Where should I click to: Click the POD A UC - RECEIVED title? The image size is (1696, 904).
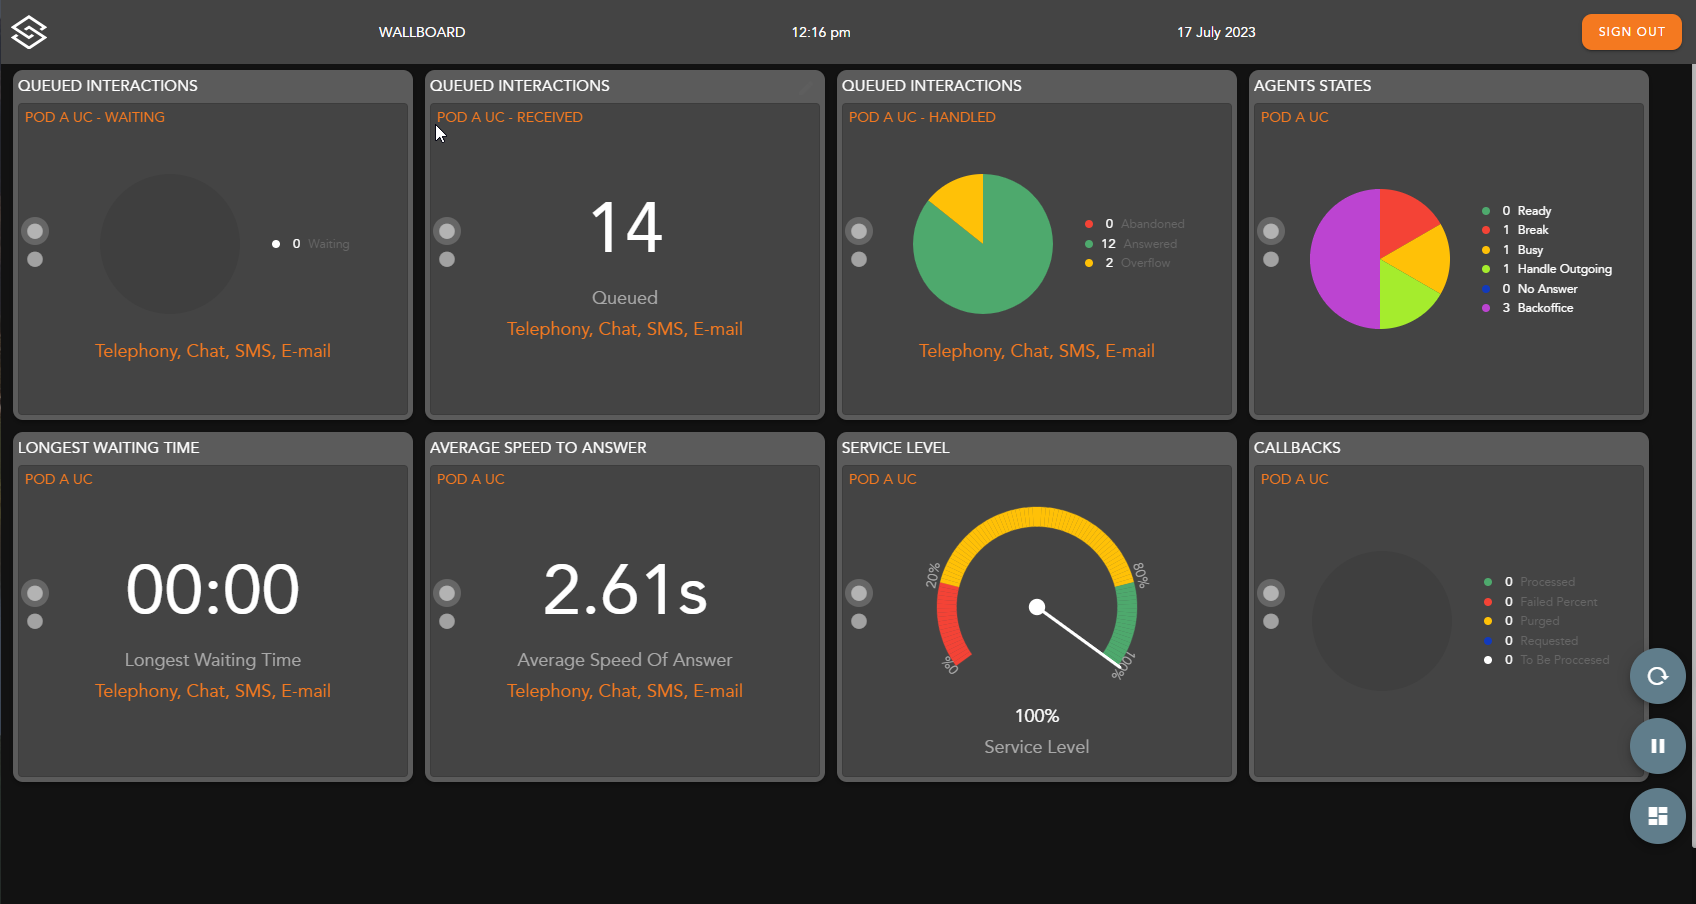pyautogui.click(x=510, y=117)
